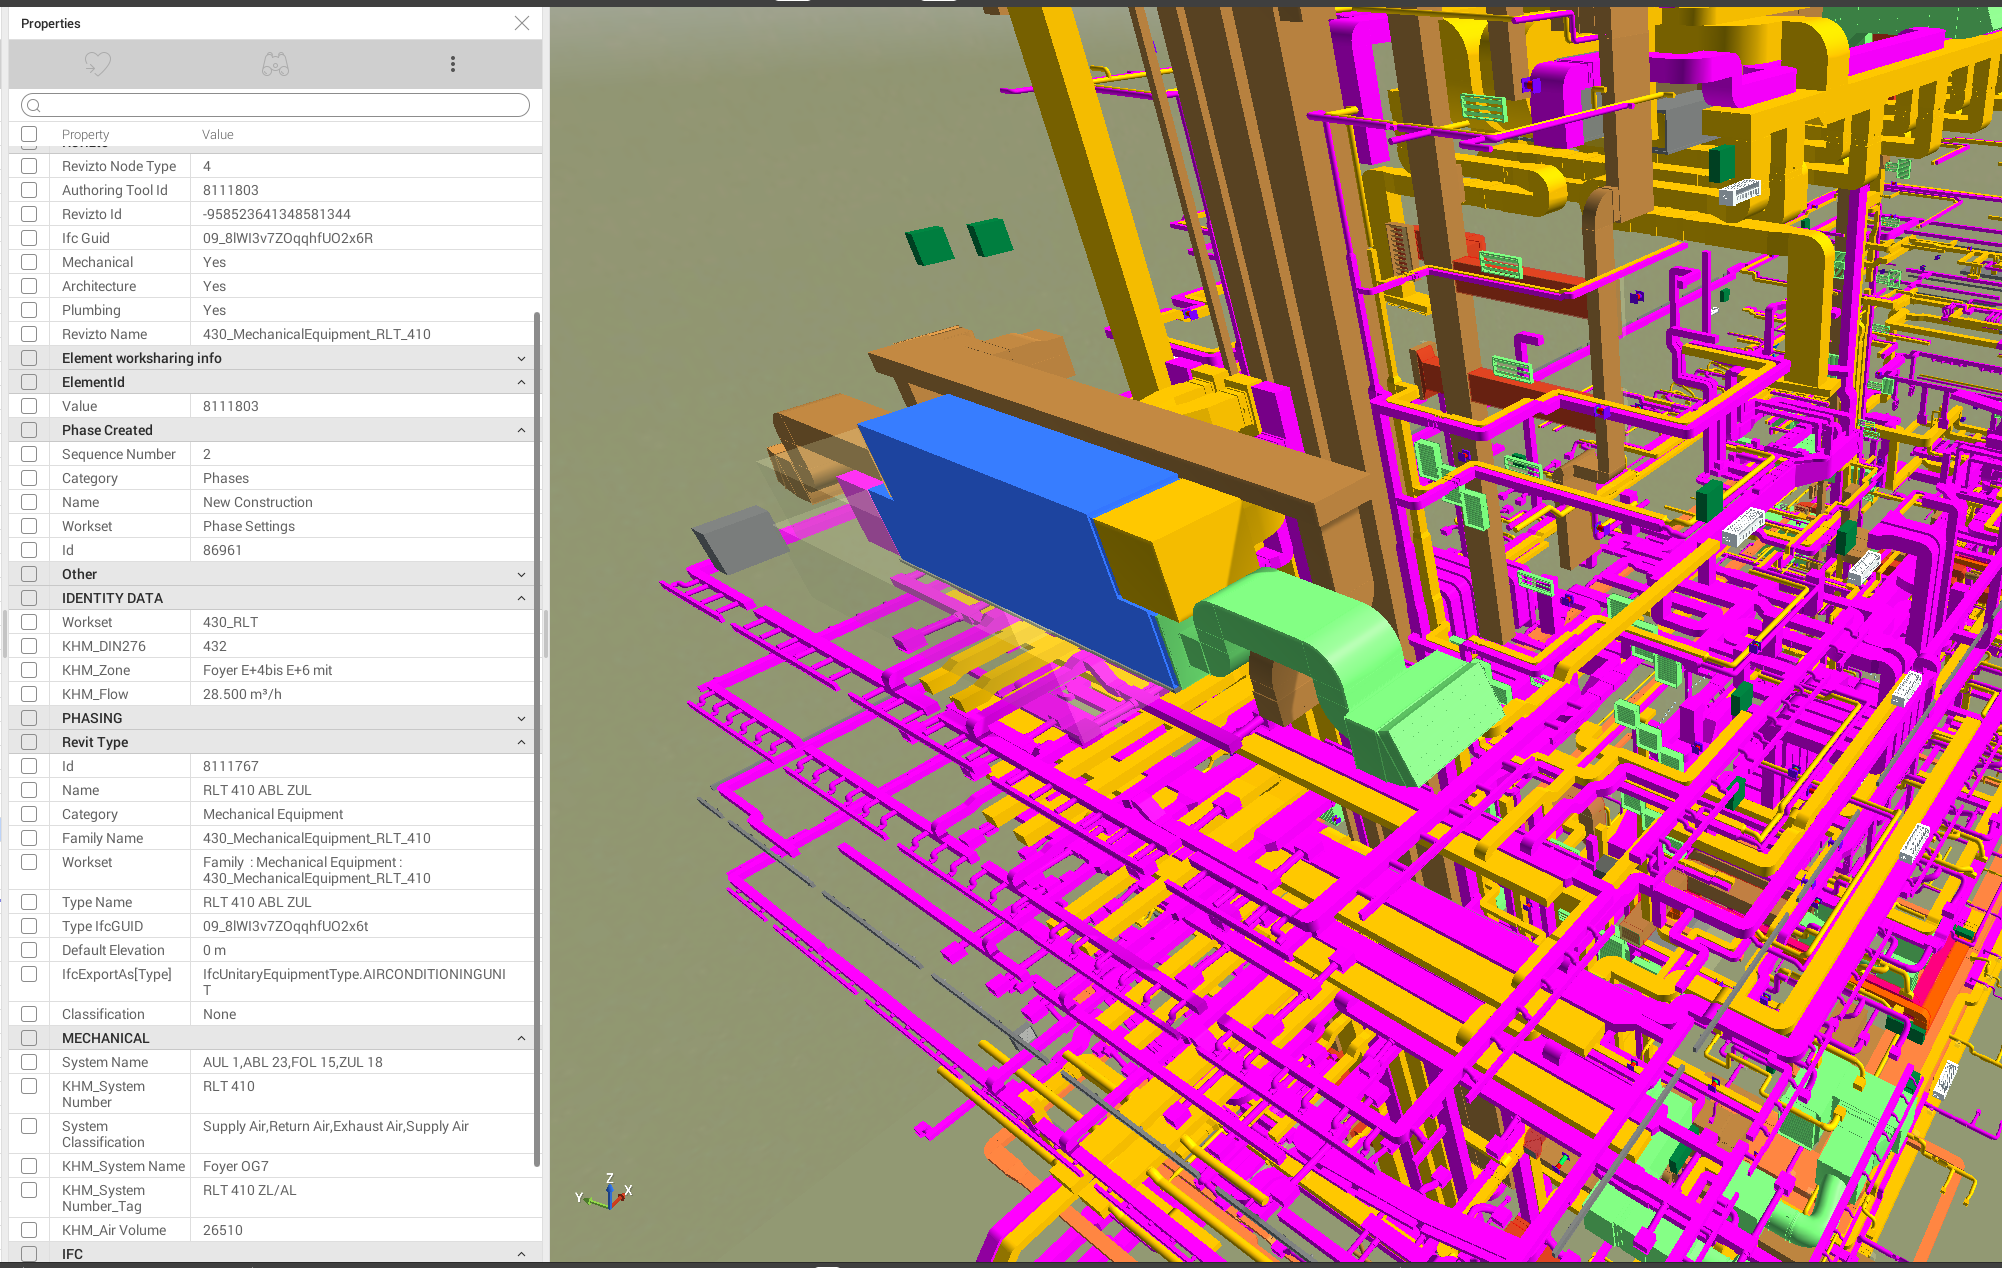Collapse the MECHANICAL section
Image resolution: width=2002 pixels, height=1268 pixels.
521,1038
